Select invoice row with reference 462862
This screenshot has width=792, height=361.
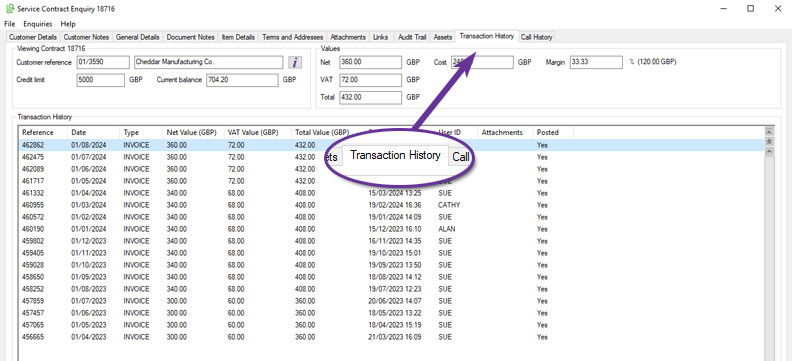pos(391,145)
